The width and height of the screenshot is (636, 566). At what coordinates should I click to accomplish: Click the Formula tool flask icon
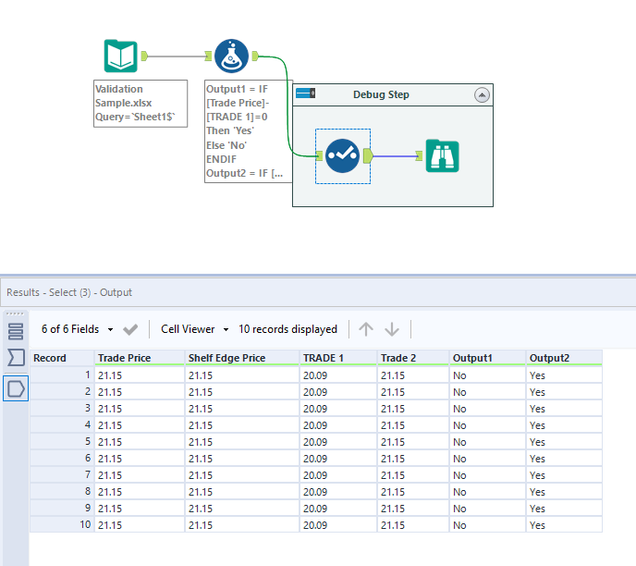[x=232, y=57]
